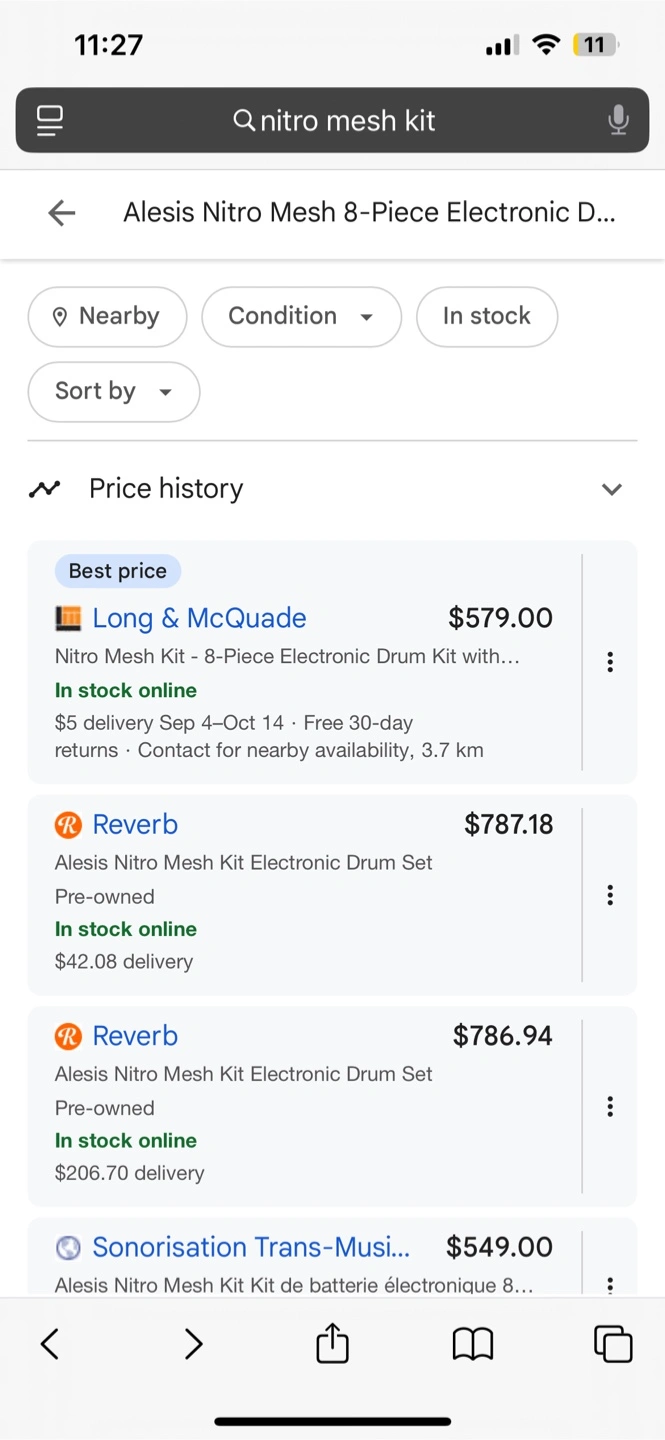The height and width of the screenshot is (1440, 665).
Task: Open the first Reverb seller link
Action: click(x=135, y=824)
